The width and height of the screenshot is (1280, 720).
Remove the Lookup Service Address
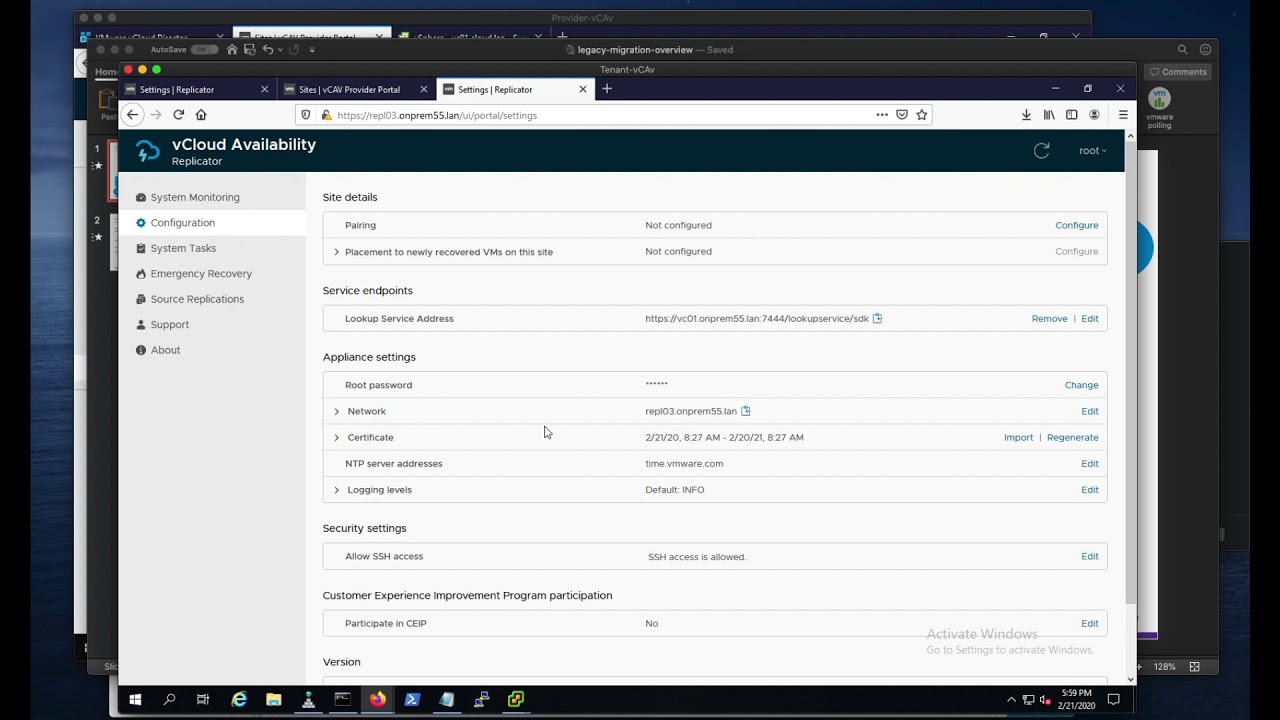pyautogui.click(x=1049, y=319)
